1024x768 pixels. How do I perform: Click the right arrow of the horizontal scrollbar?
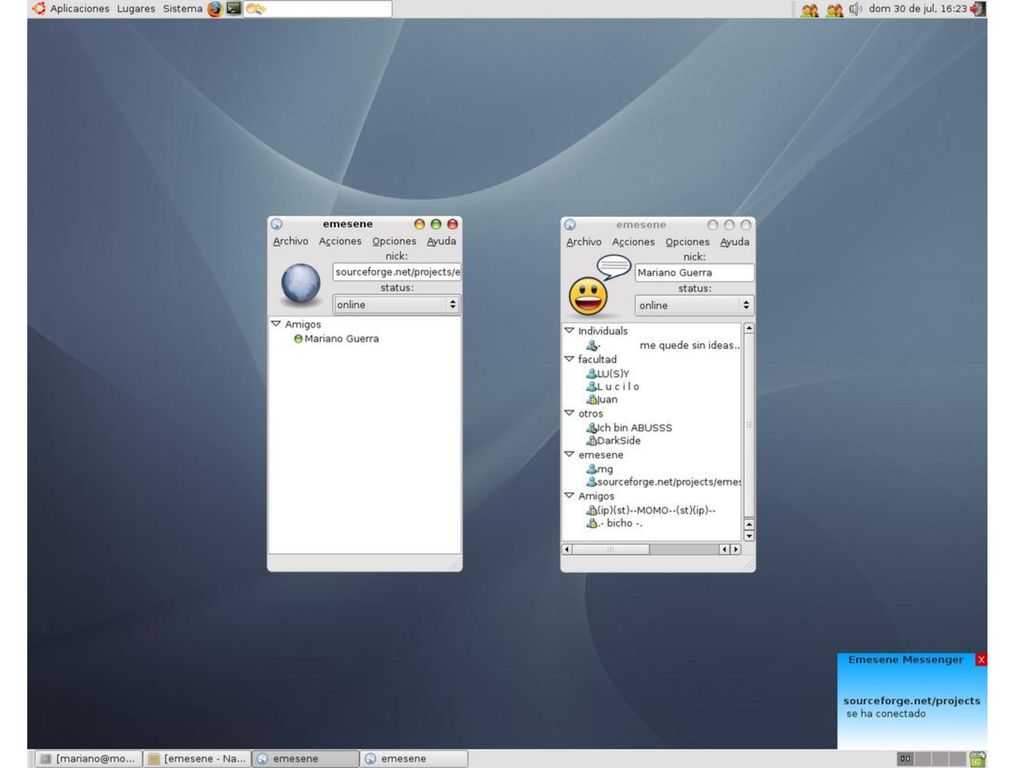point(736,550)
